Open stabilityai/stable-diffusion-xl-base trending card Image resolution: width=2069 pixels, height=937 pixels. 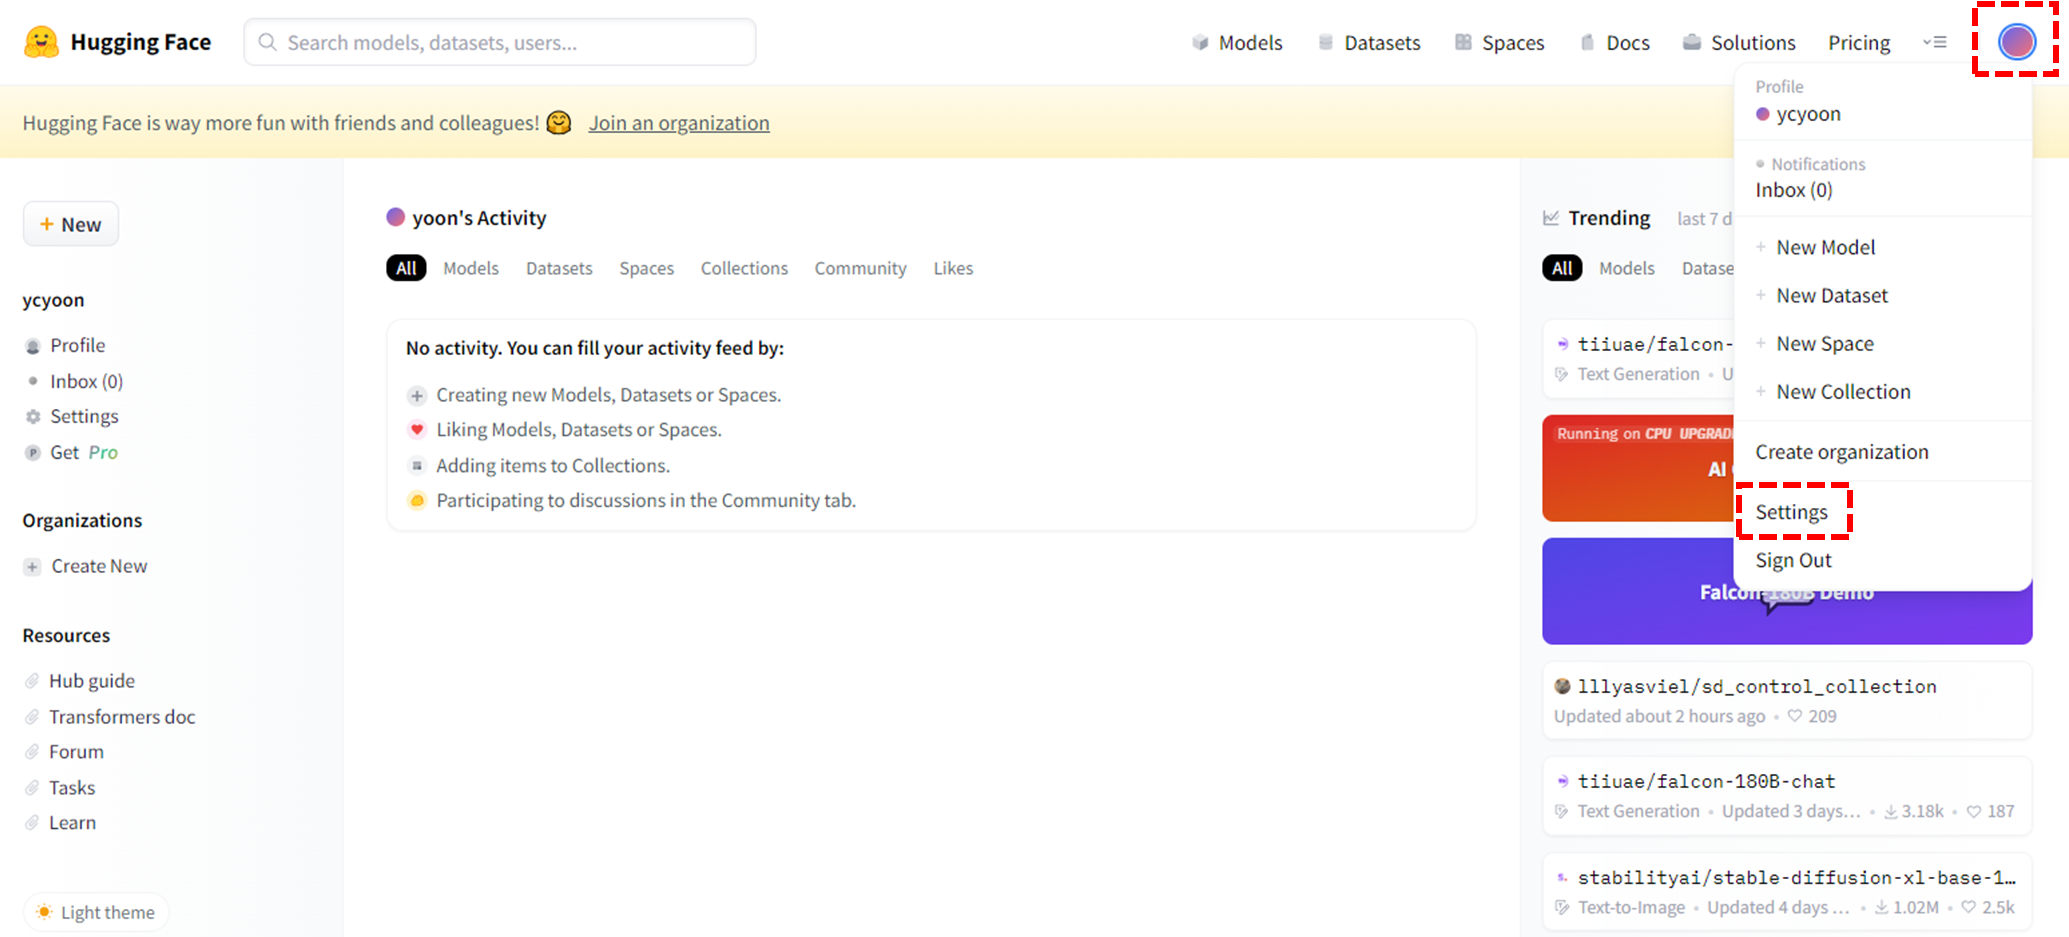1787,892
